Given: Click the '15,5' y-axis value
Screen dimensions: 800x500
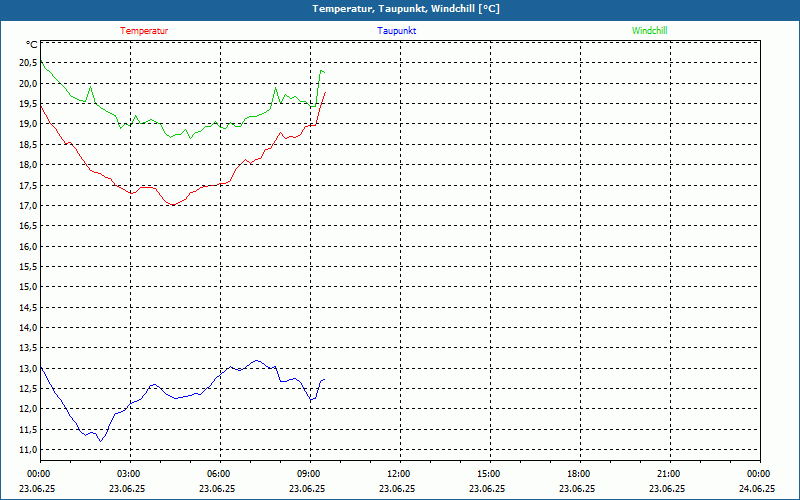Looking at the screenshot, I should (29, 266).
